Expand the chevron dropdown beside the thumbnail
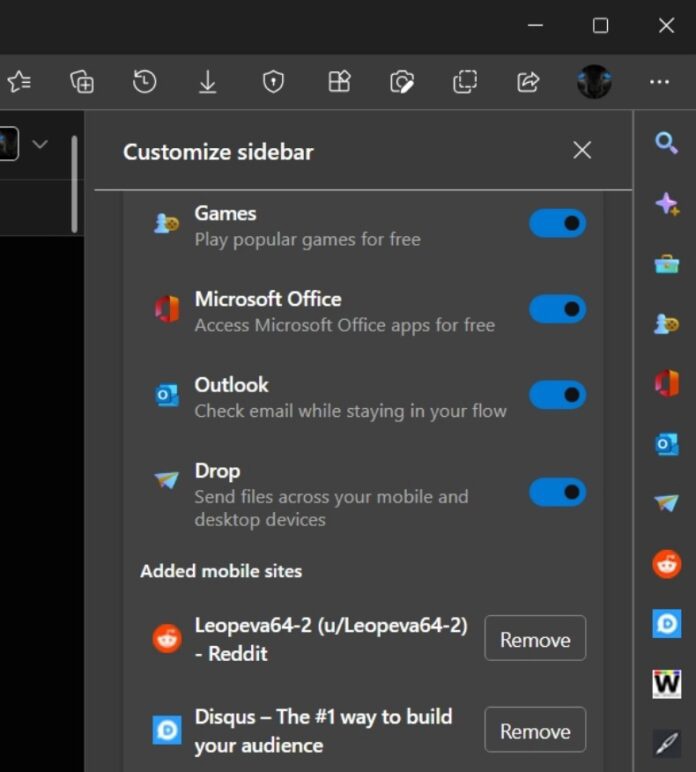Image resolution: width=696 pixels, height=772 pixels. pyautogui.click(x=40, y=144)
